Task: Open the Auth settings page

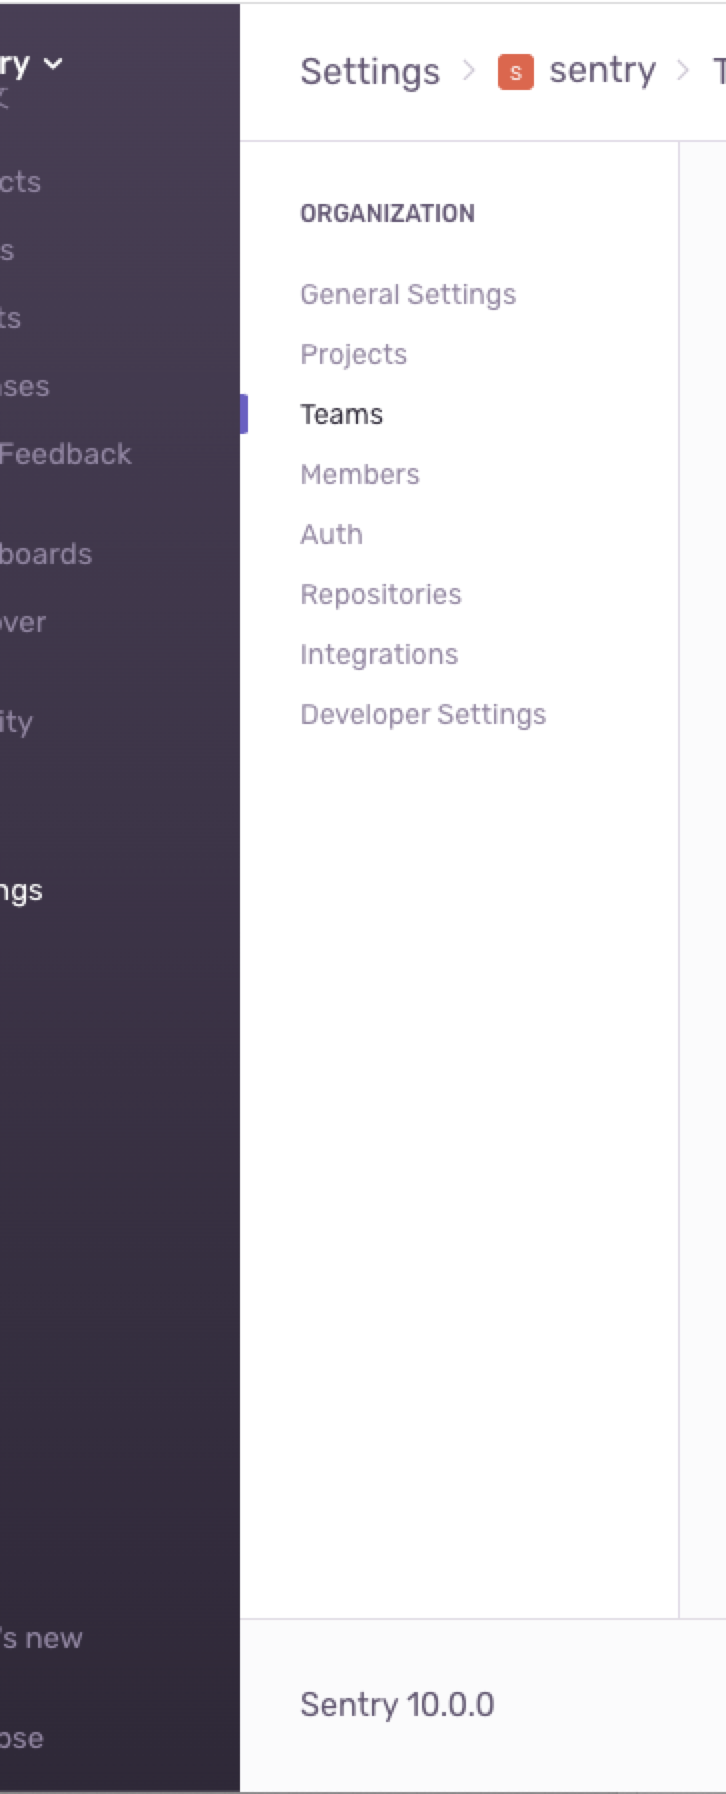Action: pos(331,534)
